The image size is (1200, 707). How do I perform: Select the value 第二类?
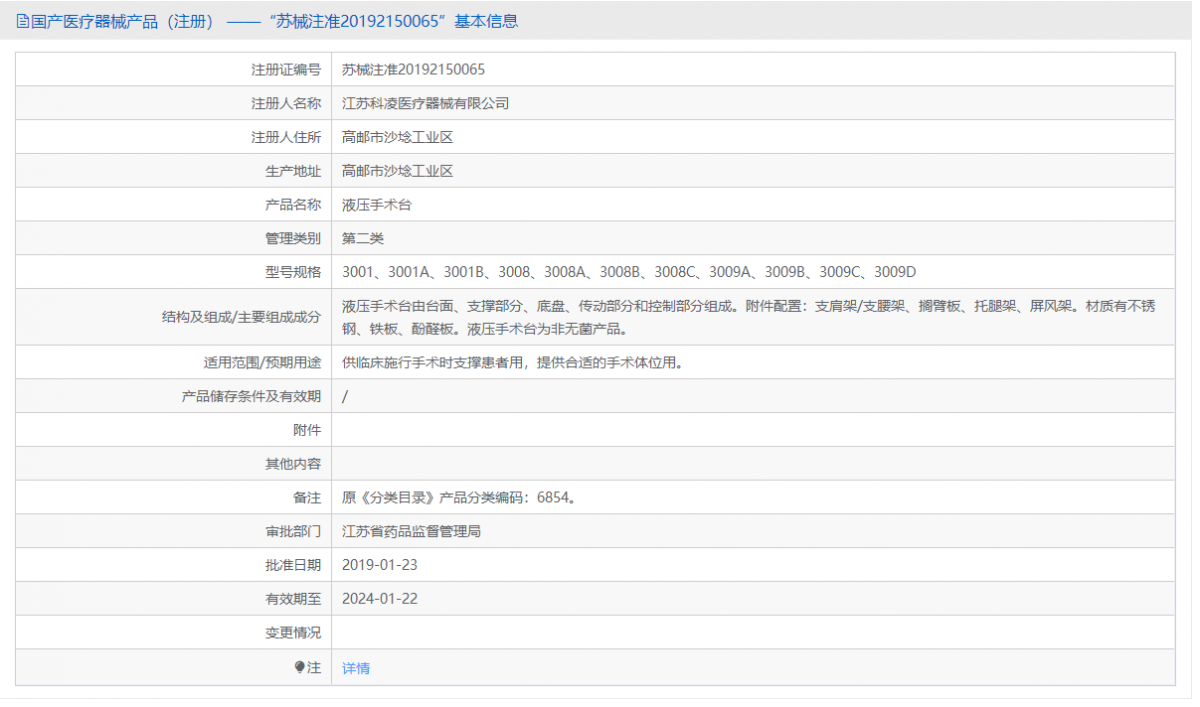363,238
